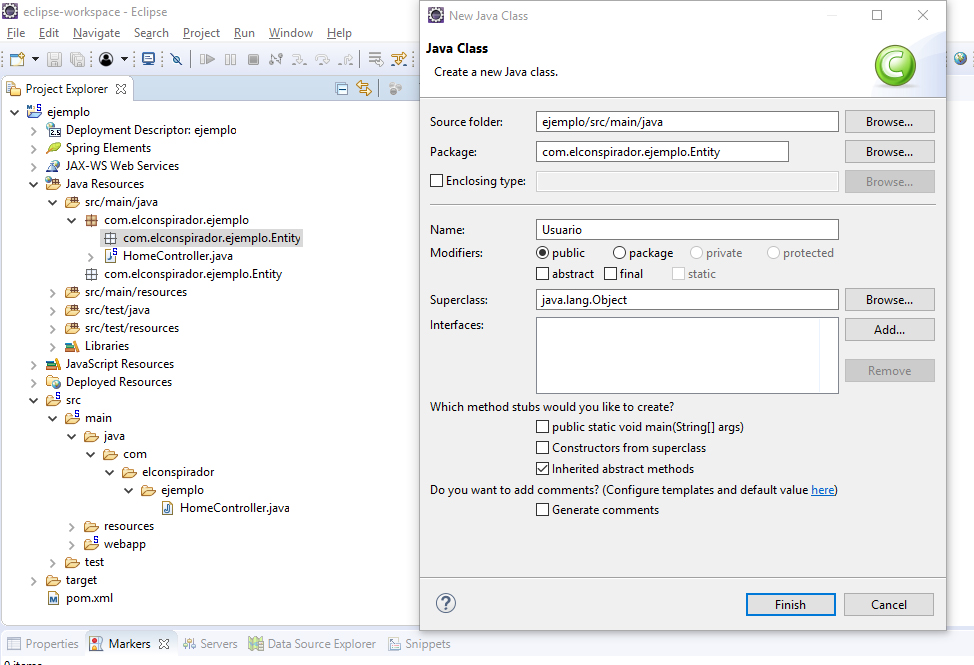Collapse the src/main/java node
The image size is (974, 665).
pos(53,202)
